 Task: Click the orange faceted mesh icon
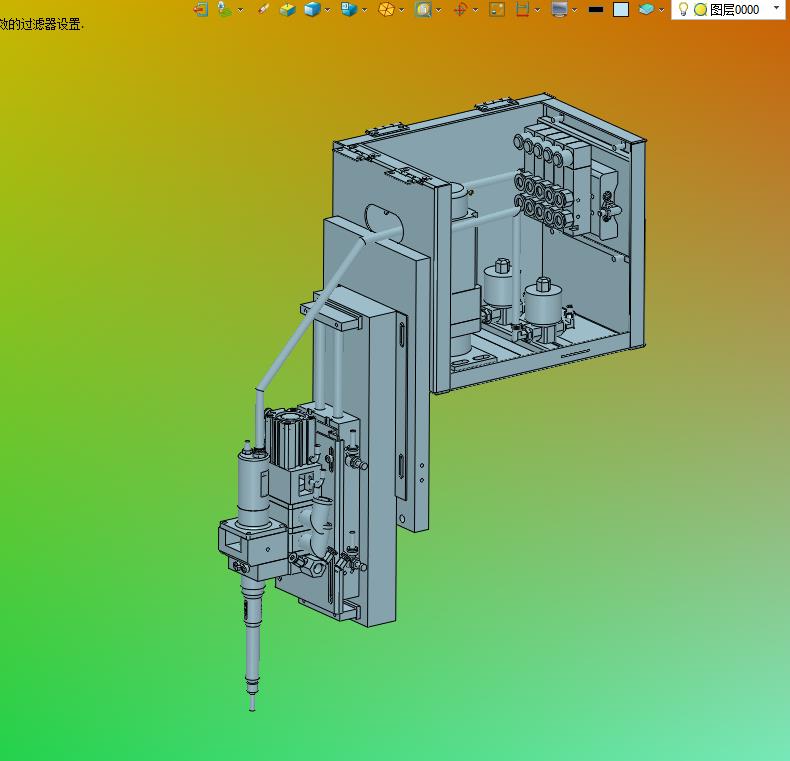coord(386,10)
